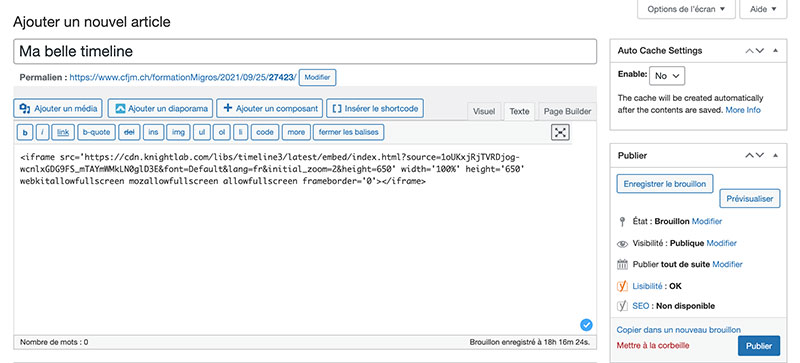Move Auto Cache Settings panel up
This screenshot has height=363, width=800.
749,51
